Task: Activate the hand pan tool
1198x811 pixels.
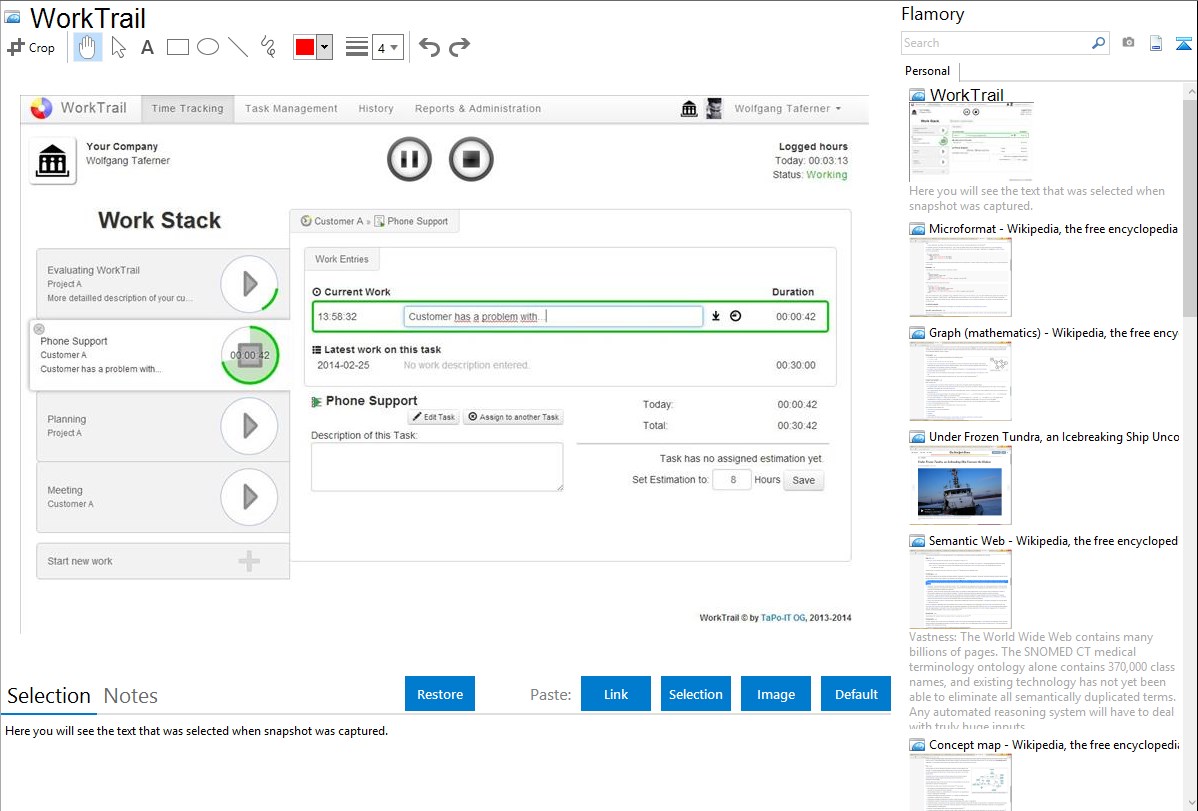Action: coord(88,47)
